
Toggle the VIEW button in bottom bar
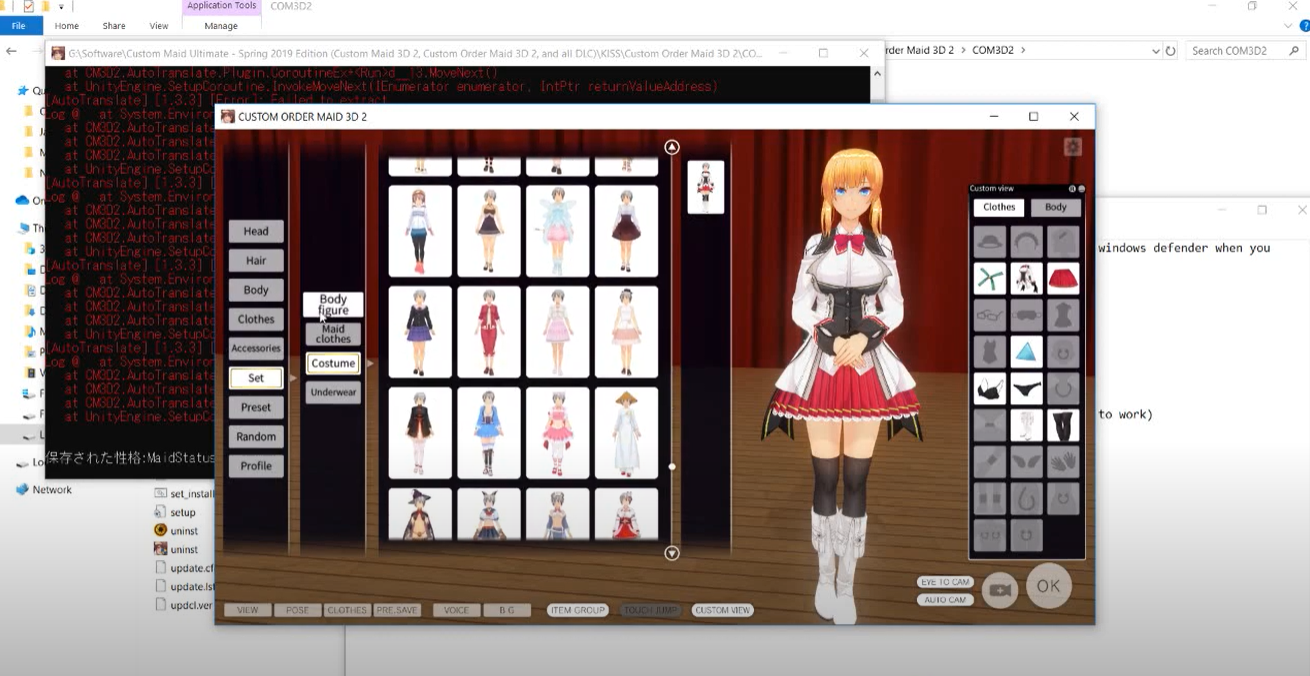pyautogui.click(x=247, y=610)
